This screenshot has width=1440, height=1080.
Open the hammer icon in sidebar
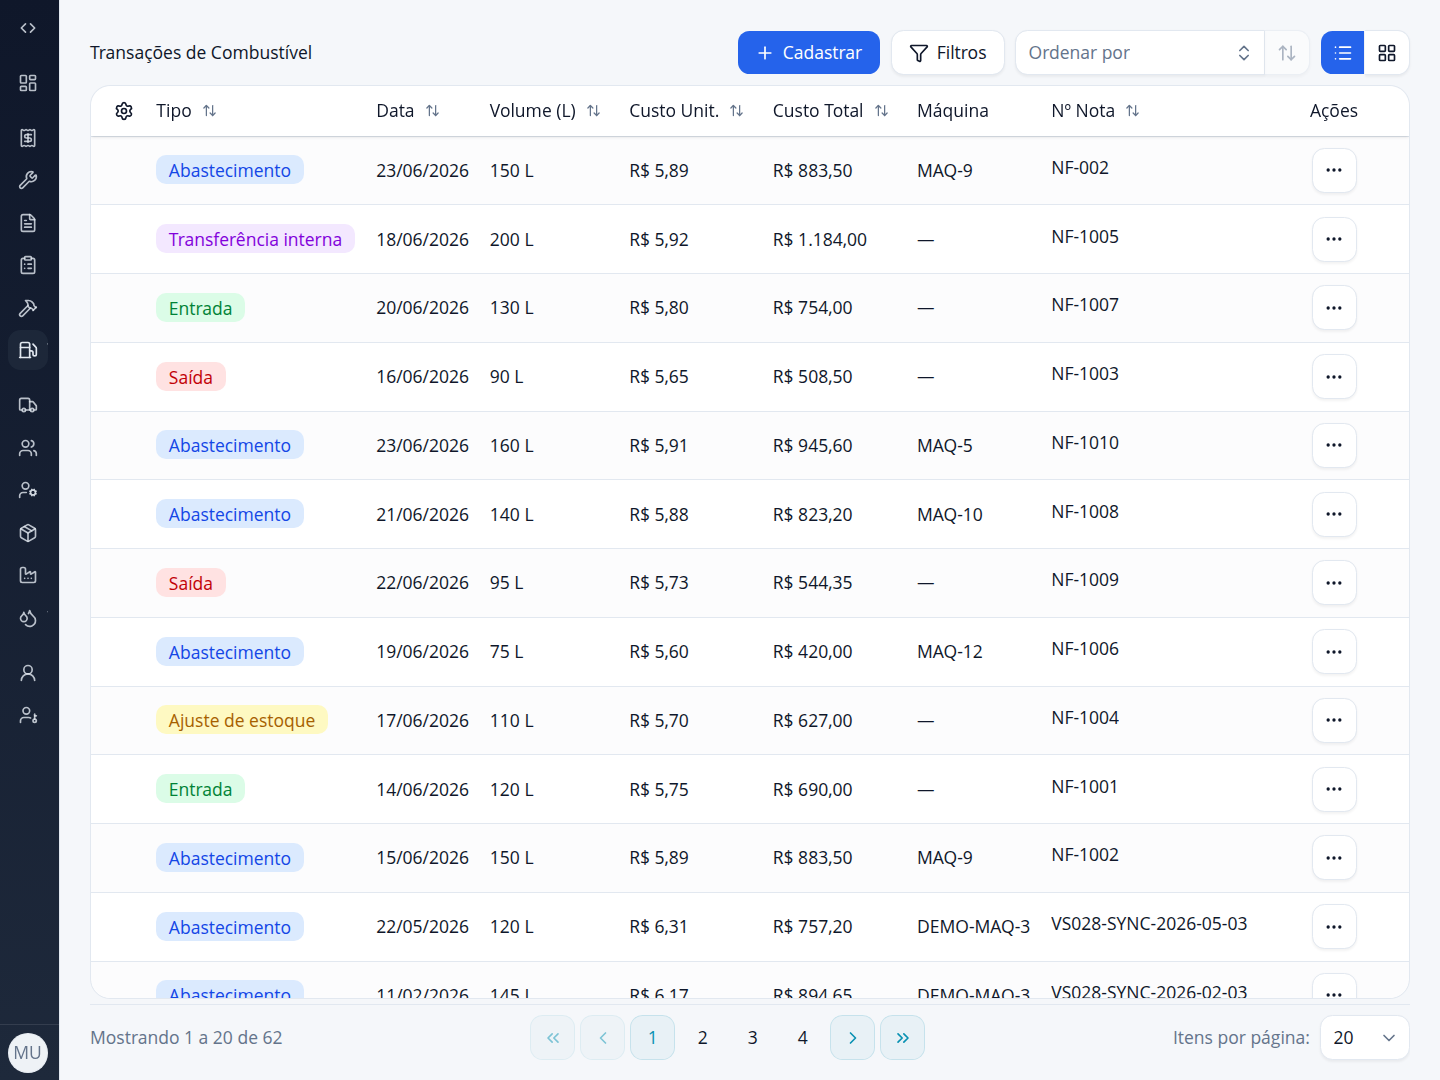tap(28, 308)
